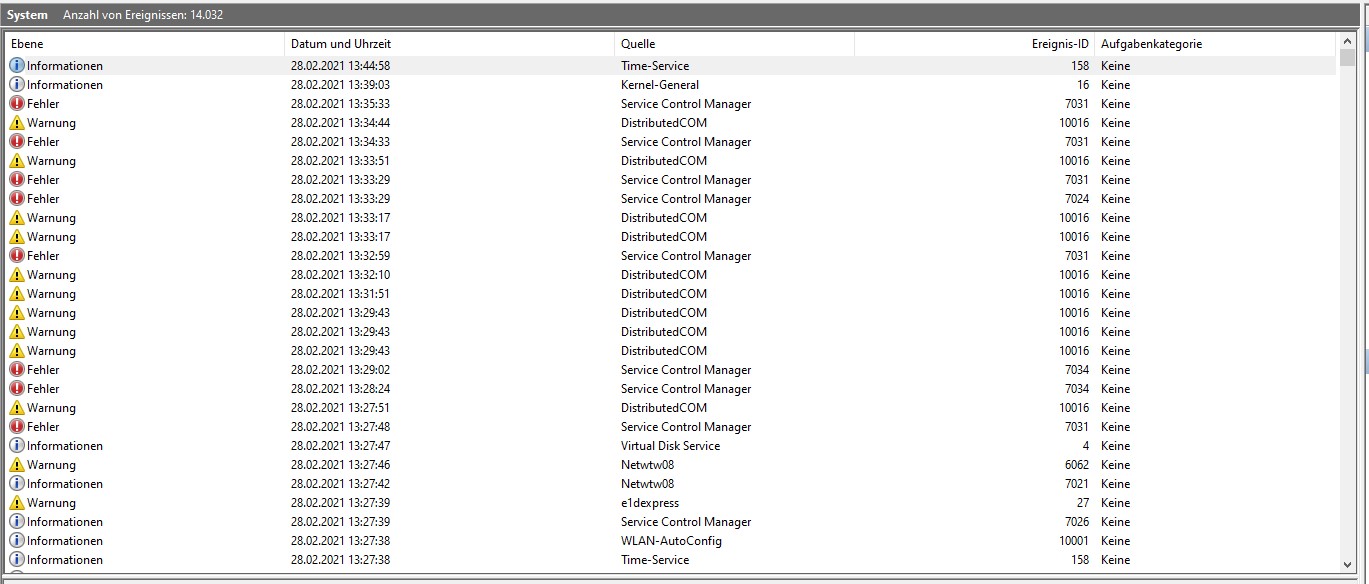
Task: Click the information icon beside Kernel-General event 16
Action: click(x=14, y=84)
